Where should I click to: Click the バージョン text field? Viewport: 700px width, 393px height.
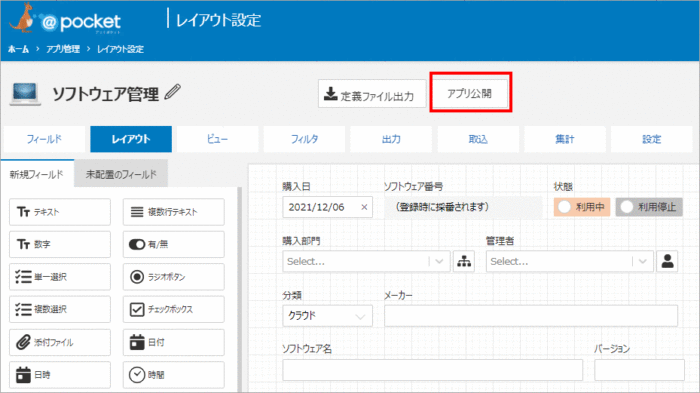pyautogui.click(x=639, y=370)
